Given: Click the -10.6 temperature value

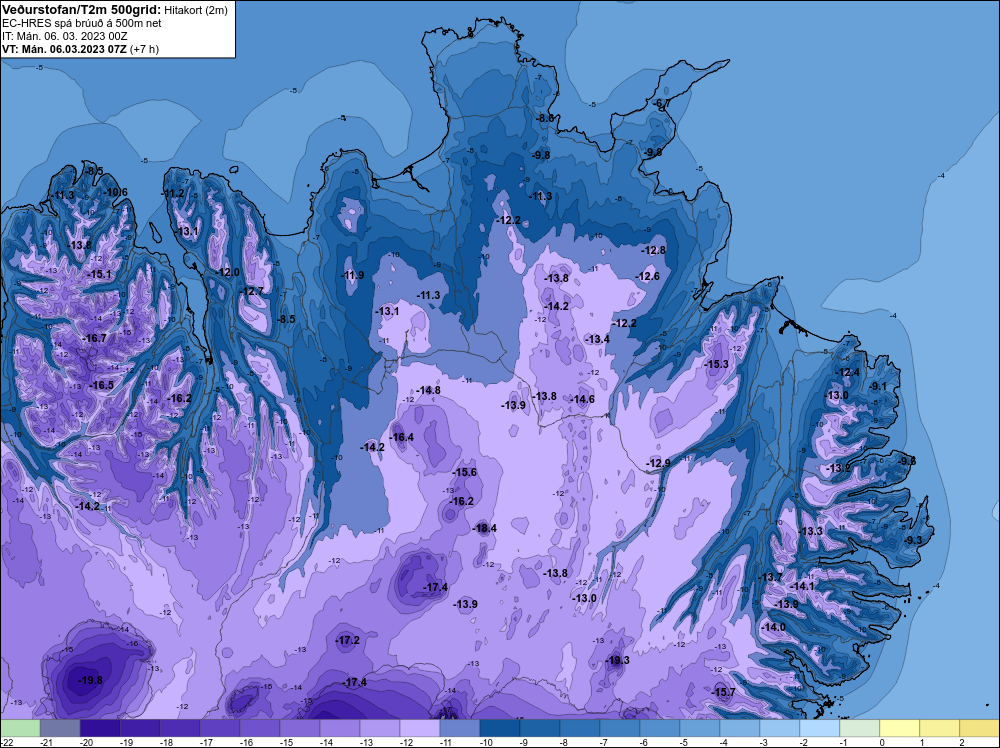Looking at the screenshot, I should click(115, 193).
